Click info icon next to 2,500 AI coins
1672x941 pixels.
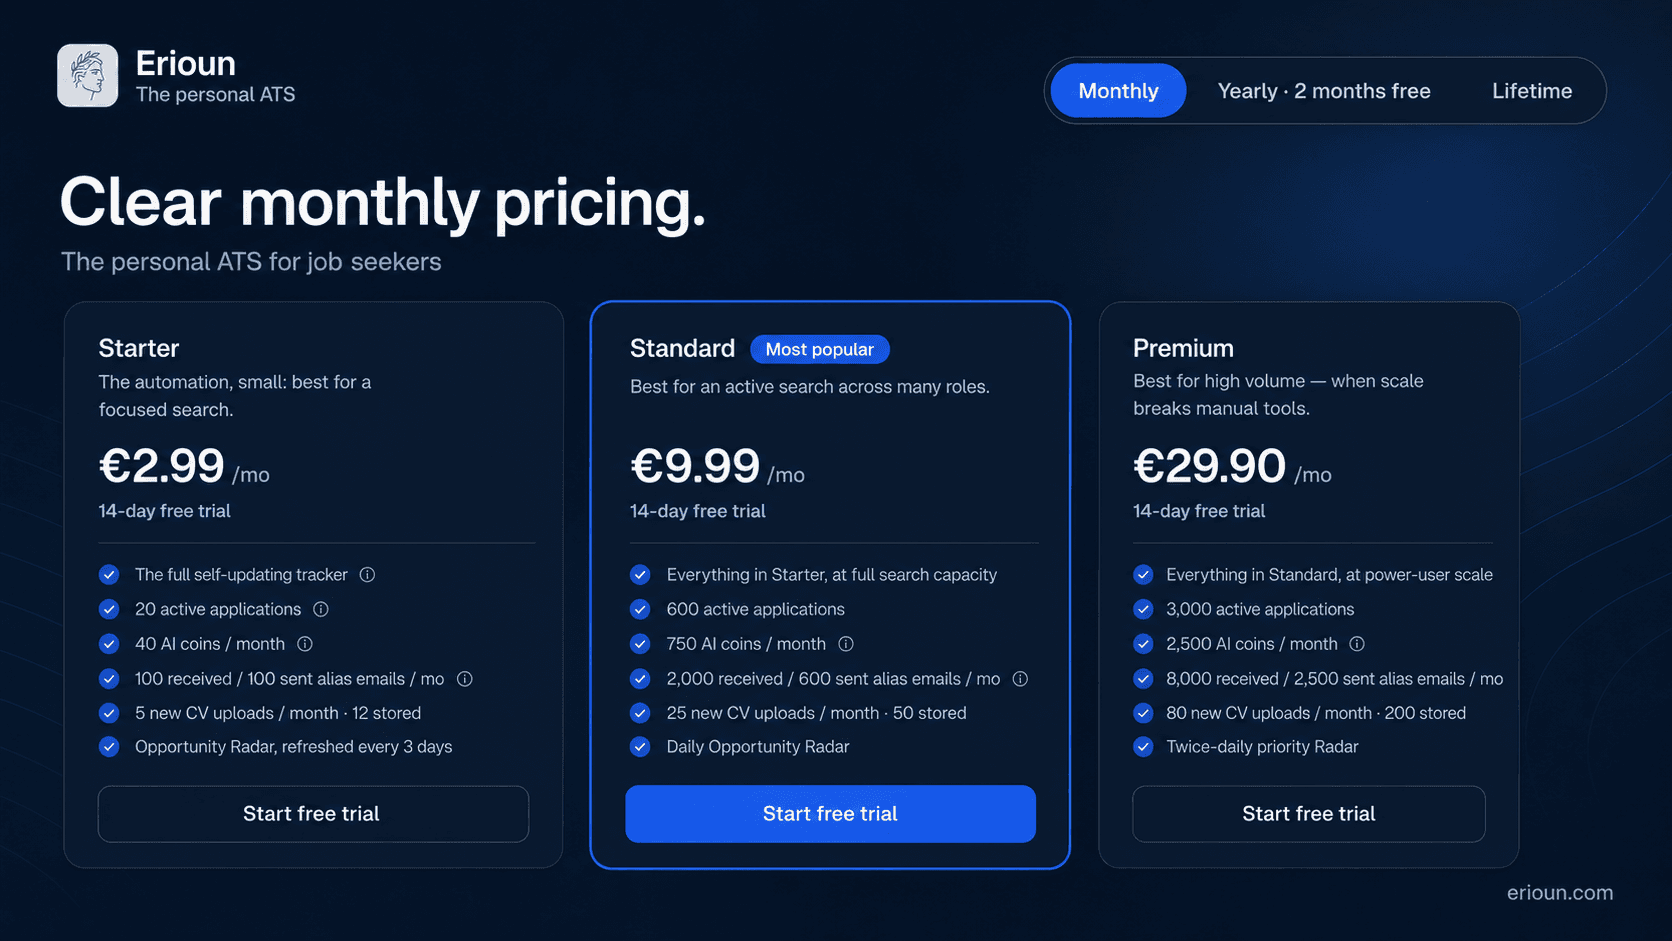click(1357, 644)
